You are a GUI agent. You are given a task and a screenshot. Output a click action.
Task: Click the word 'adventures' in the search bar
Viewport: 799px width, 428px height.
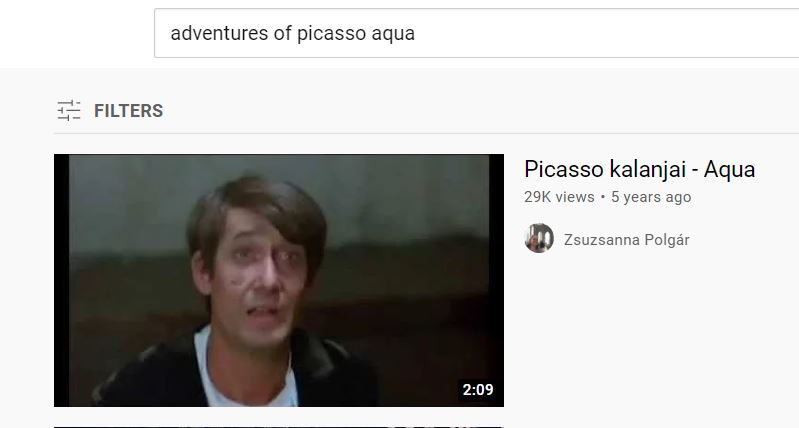tap(220, 34)
